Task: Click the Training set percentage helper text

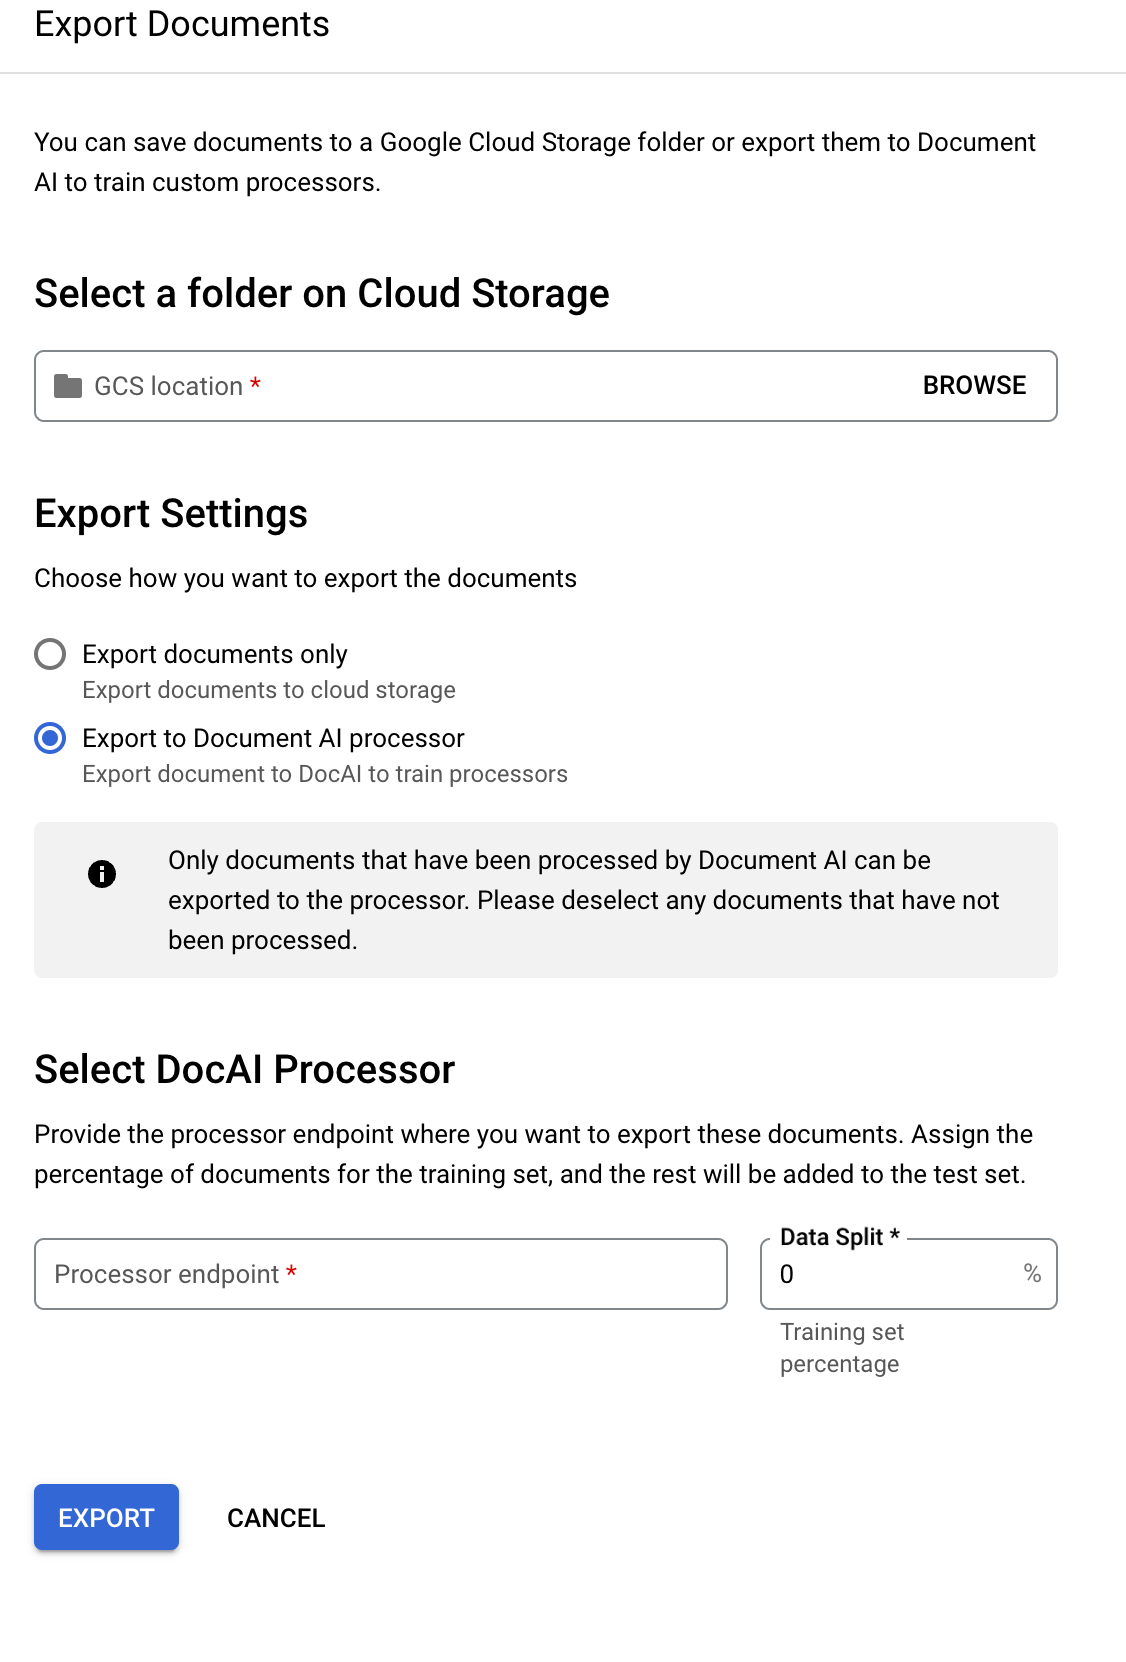Action: pyautogui.click(x=842, y=1348)
